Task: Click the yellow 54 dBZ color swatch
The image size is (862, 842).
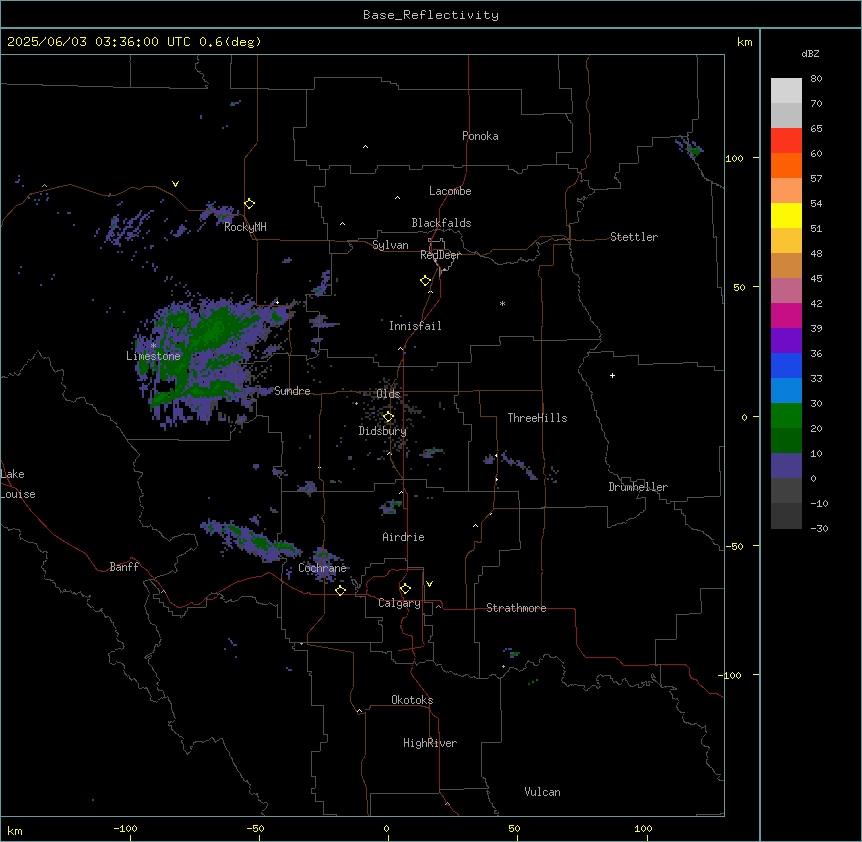Action: point(786,215)
